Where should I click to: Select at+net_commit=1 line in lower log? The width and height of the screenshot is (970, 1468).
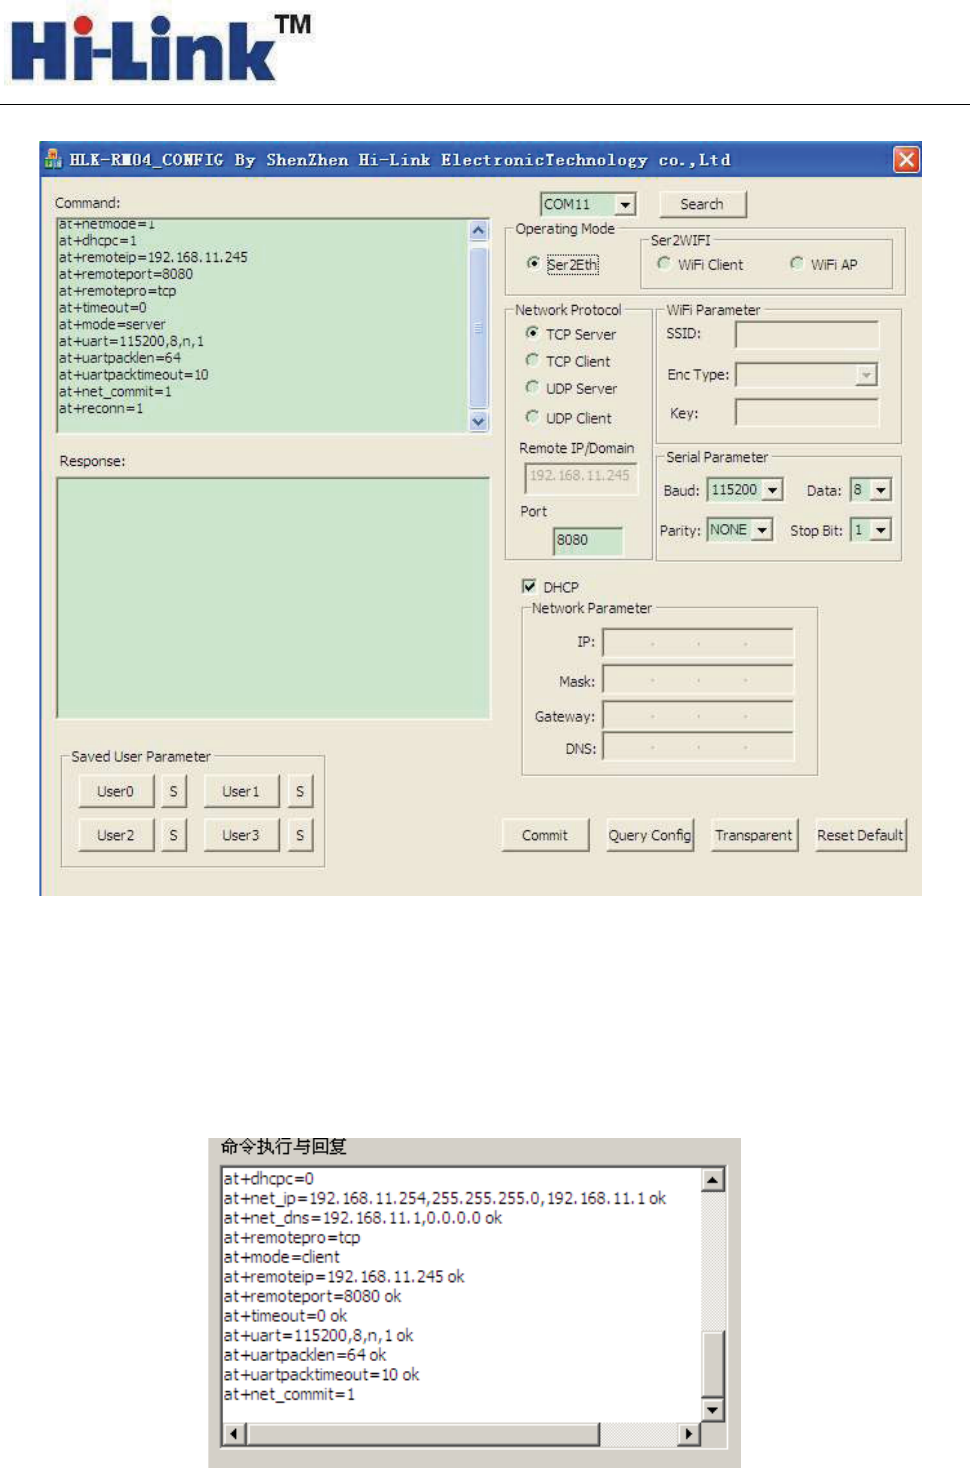tap(290, 1394)
